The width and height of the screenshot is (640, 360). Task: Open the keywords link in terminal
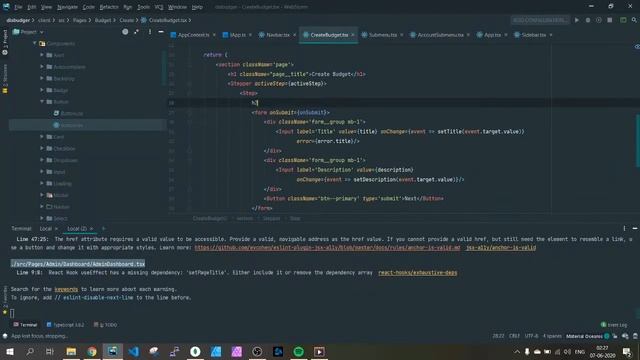66,289
